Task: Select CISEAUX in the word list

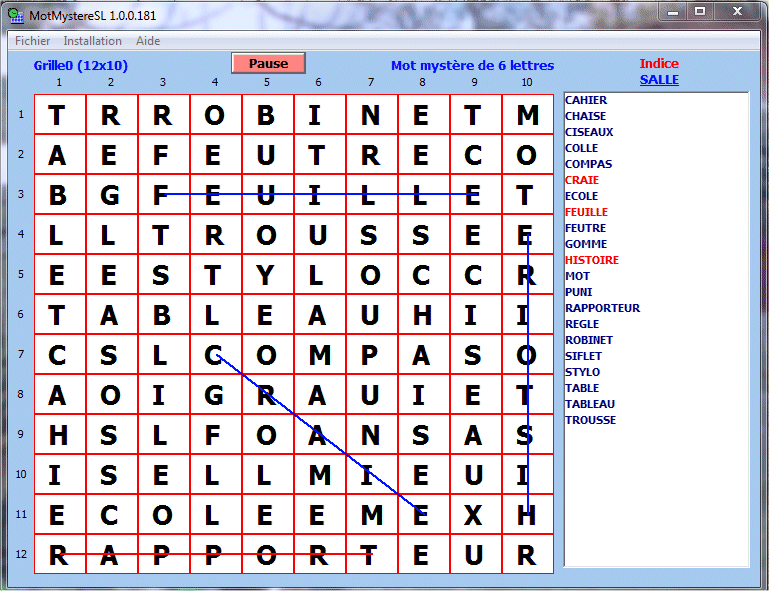Action: click(589, 132)
